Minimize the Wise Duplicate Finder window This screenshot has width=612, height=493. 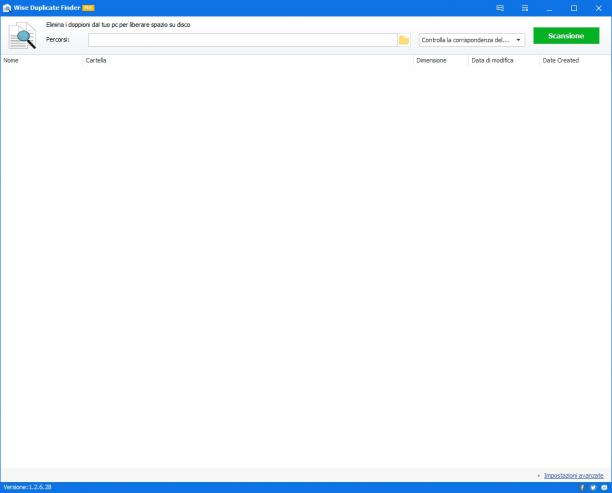(549, 8)
